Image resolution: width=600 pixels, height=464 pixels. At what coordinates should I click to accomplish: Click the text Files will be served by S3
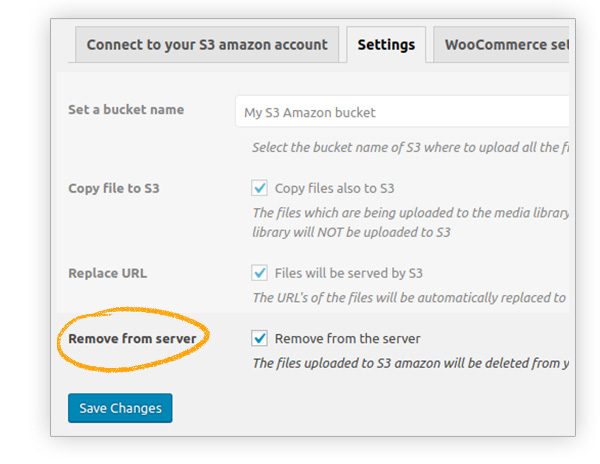pos(349,273)
